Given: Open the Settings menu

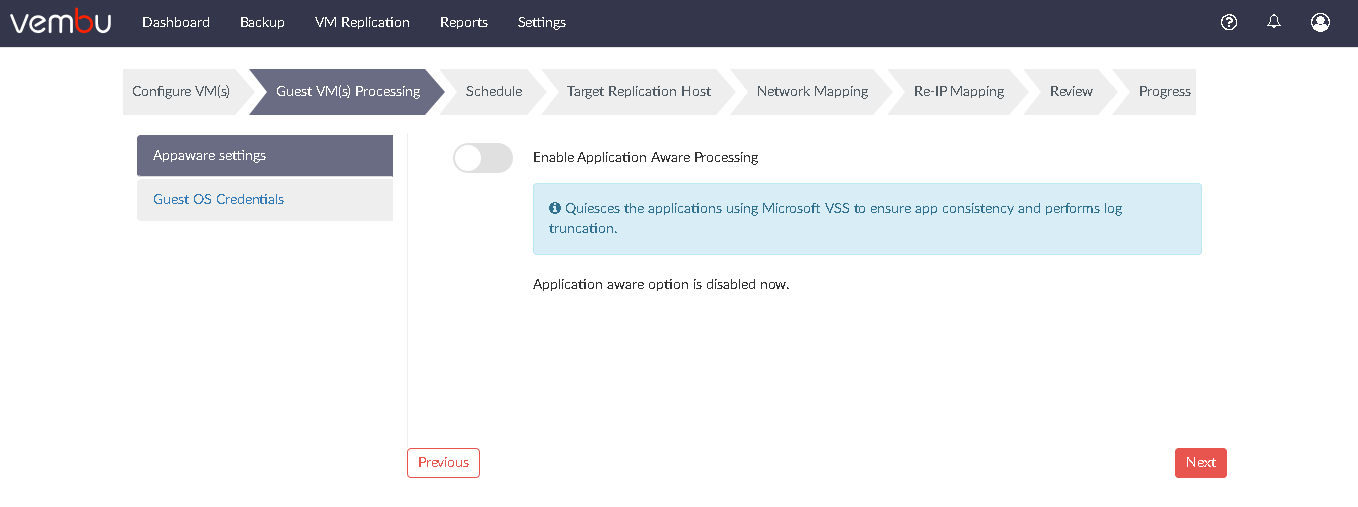Looking at the screenshot, I should [542, 22].
